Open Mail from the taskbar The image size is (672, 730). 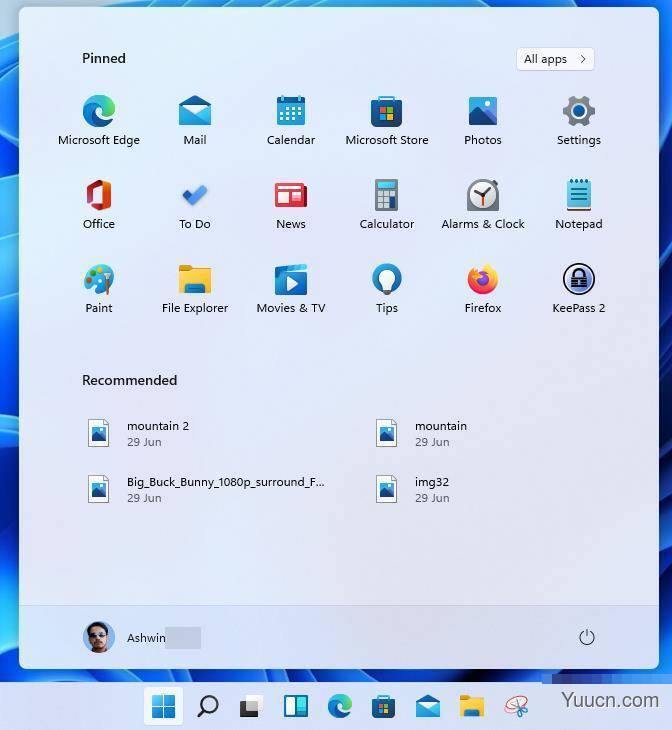(x=428, y=706)
